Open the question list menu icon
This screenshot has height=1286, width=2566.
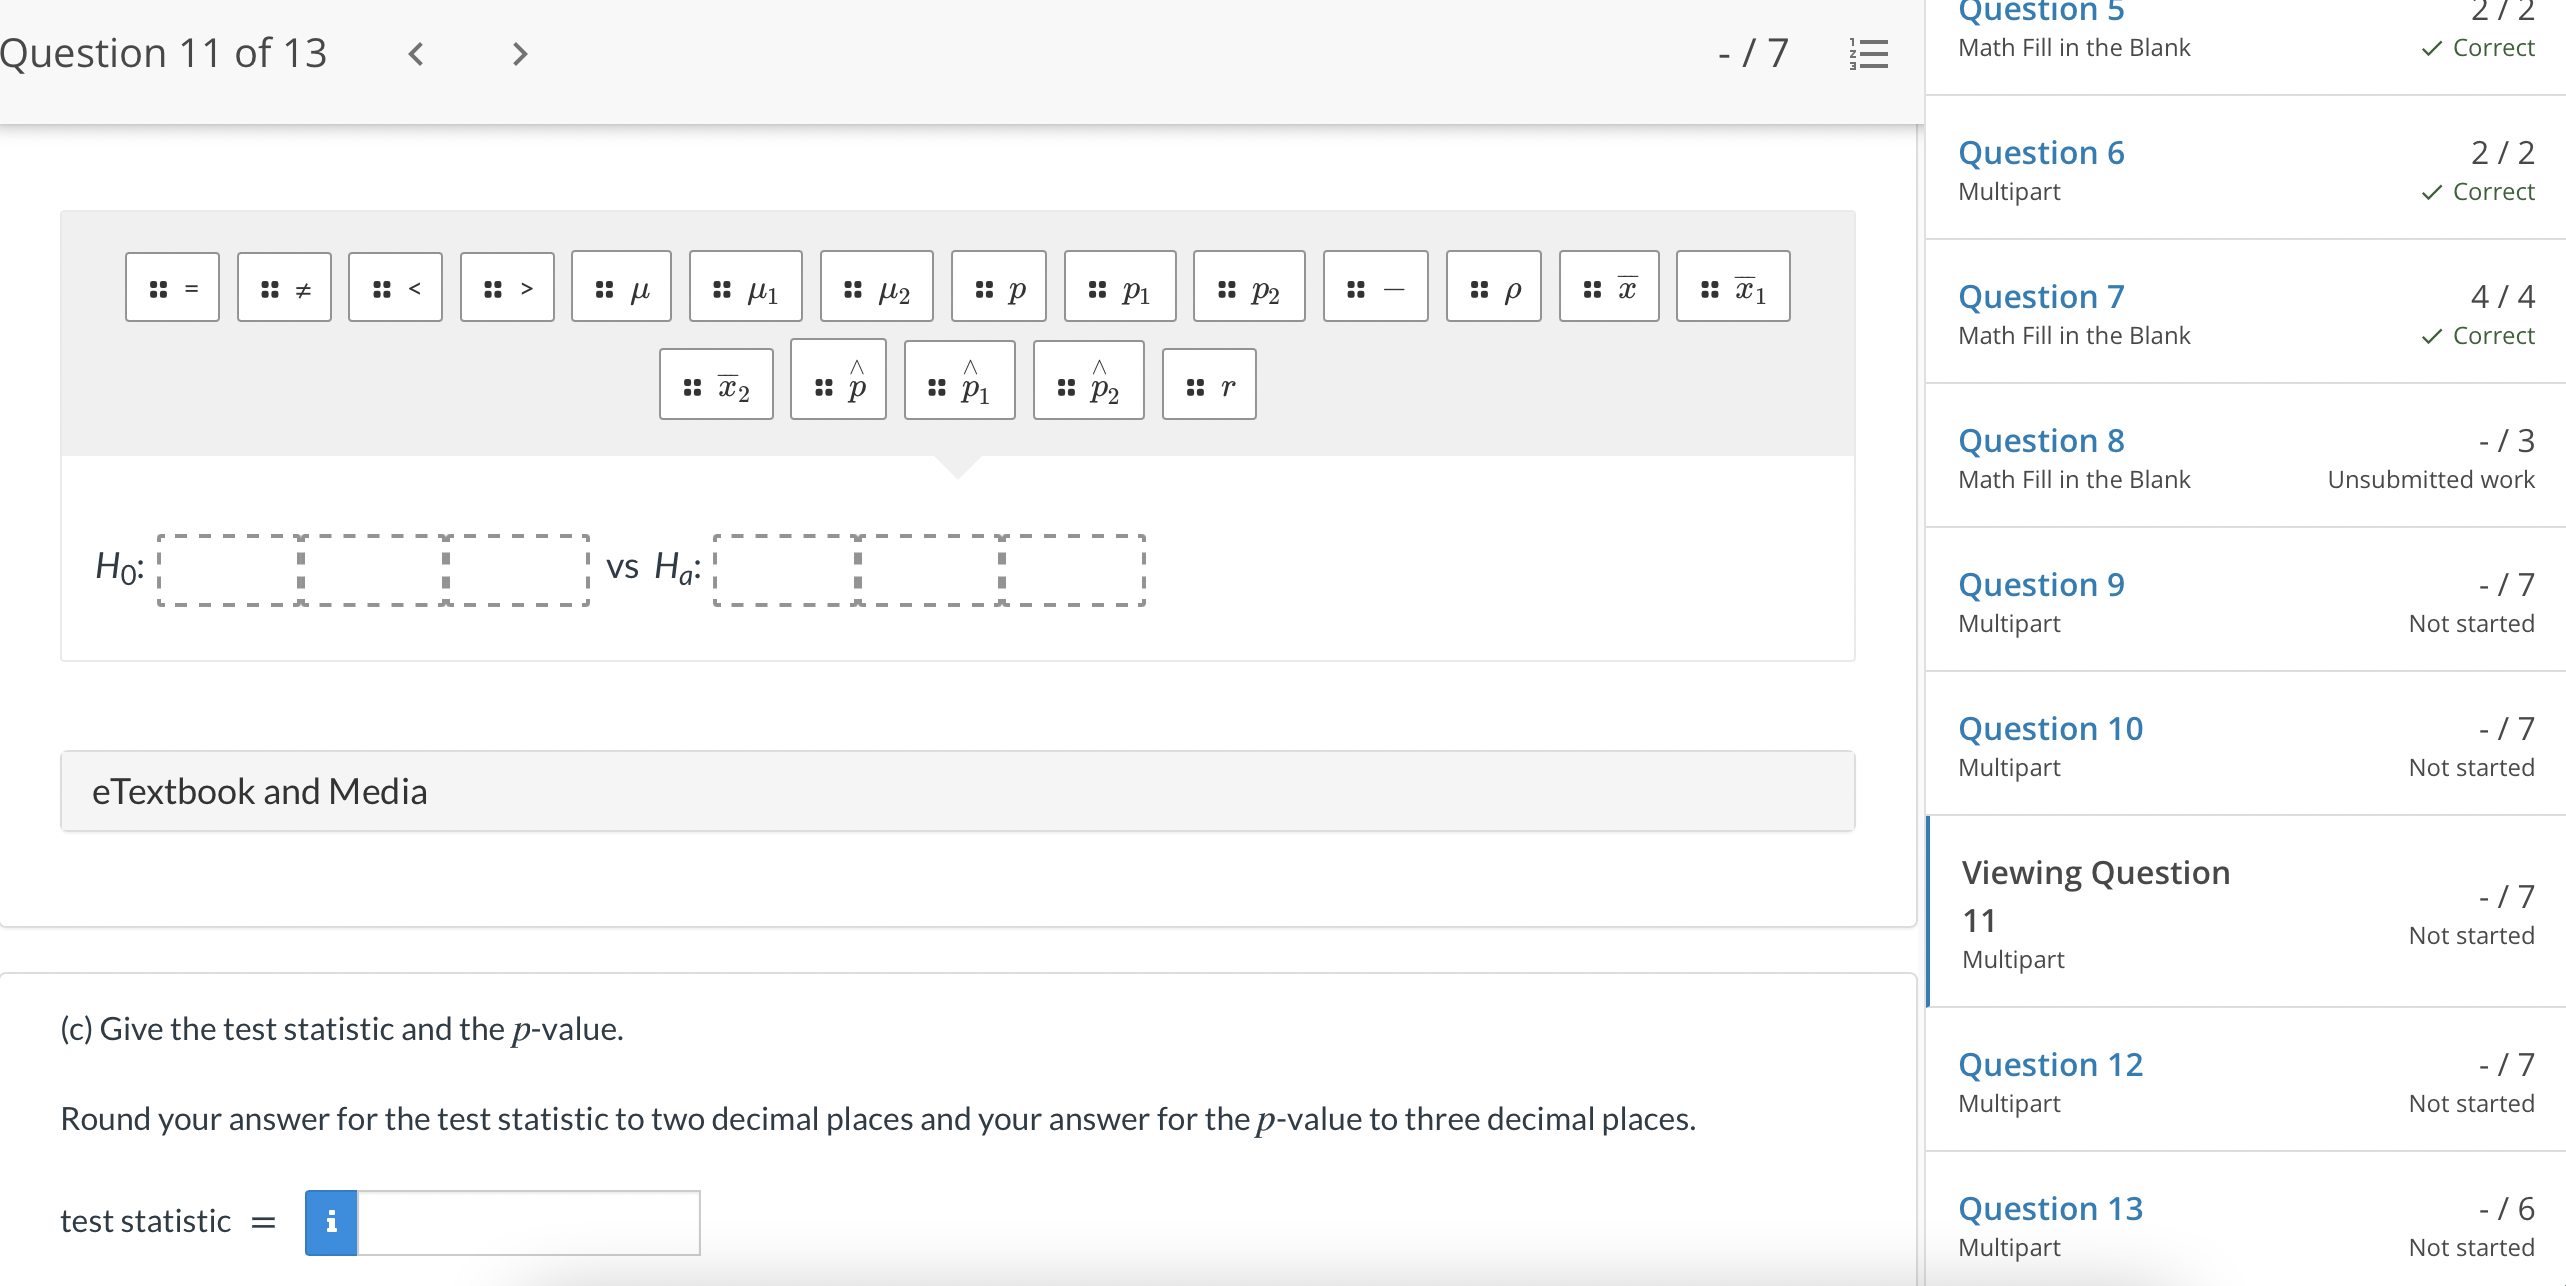(x=1868, y=55)
